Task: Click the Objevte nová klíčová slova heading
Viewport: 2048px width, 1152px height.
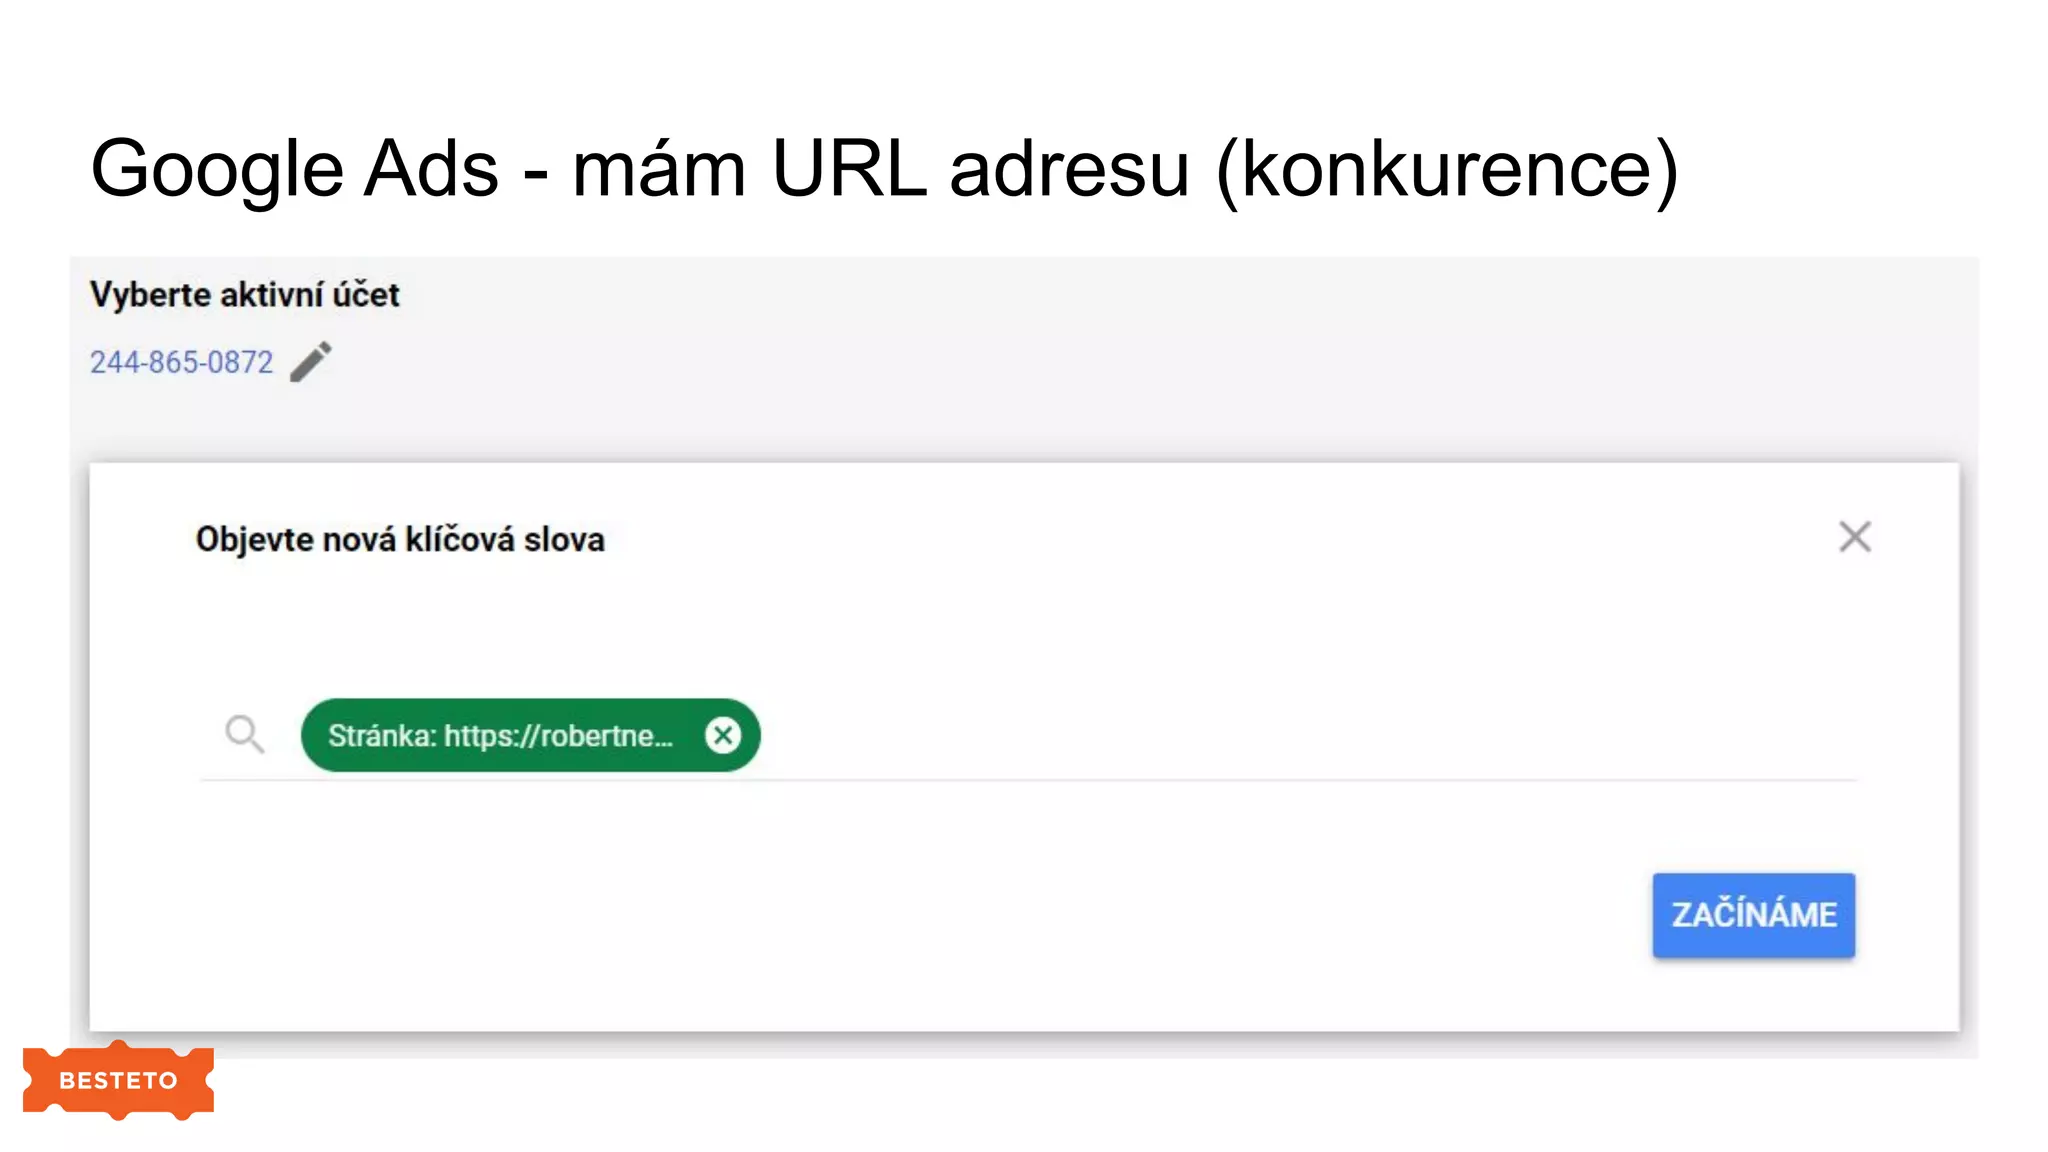Action: (400, 539)
